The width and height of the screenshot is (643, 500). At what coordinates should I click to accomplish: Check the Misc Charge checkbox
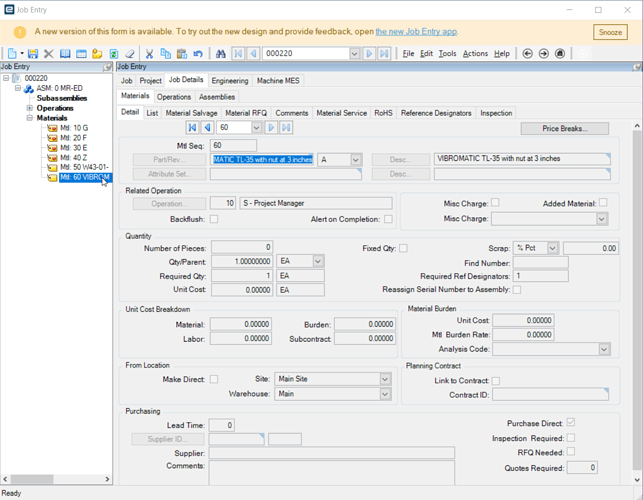pos(495,203)
